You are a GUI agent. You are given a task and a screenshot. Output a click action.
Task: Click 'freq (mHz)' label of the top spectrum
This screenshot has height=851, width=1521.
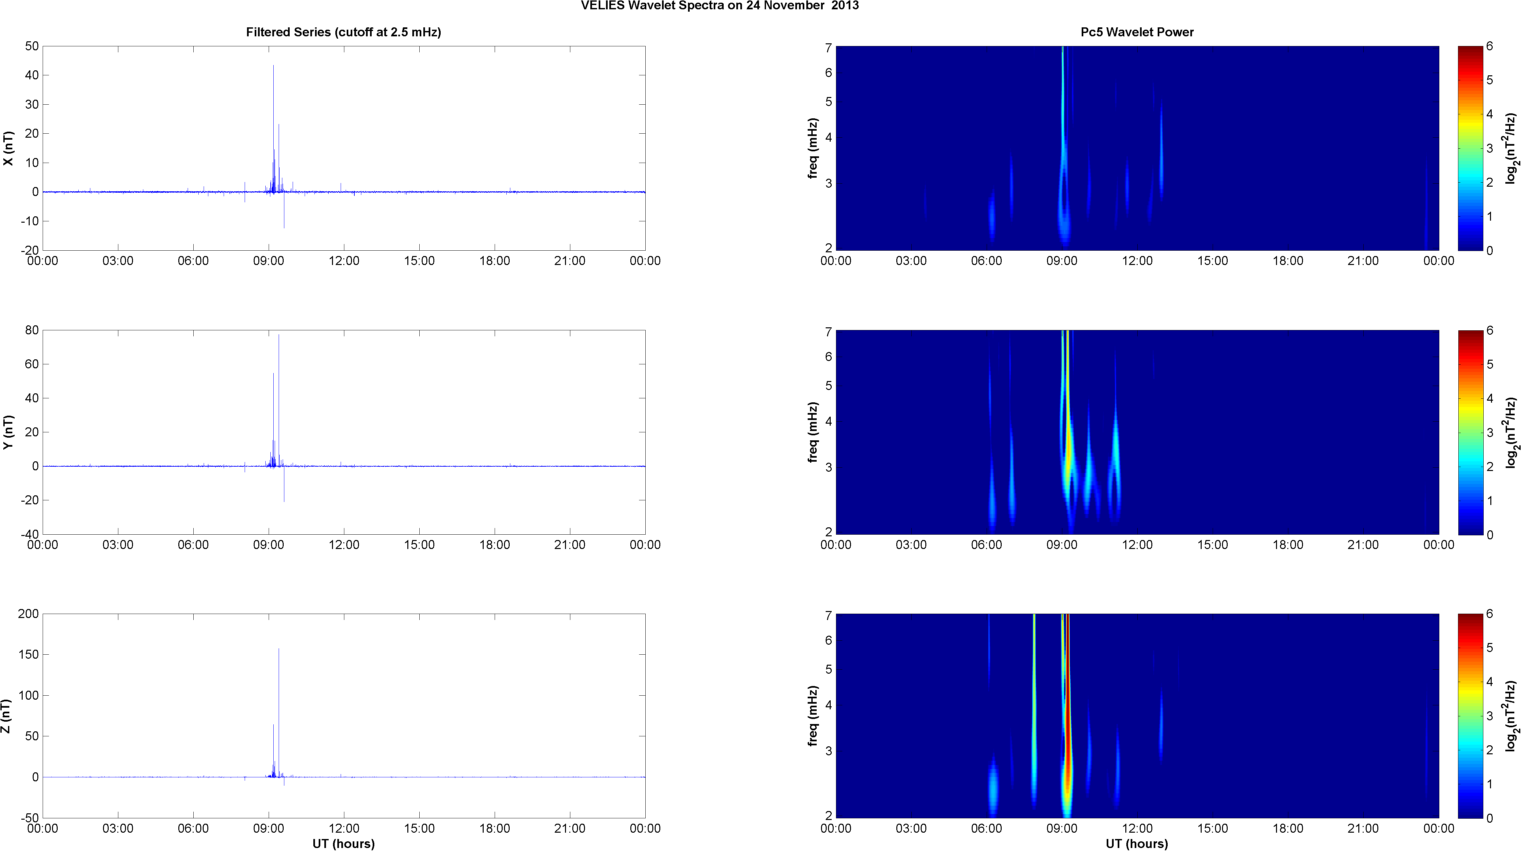tap(814, 148)
